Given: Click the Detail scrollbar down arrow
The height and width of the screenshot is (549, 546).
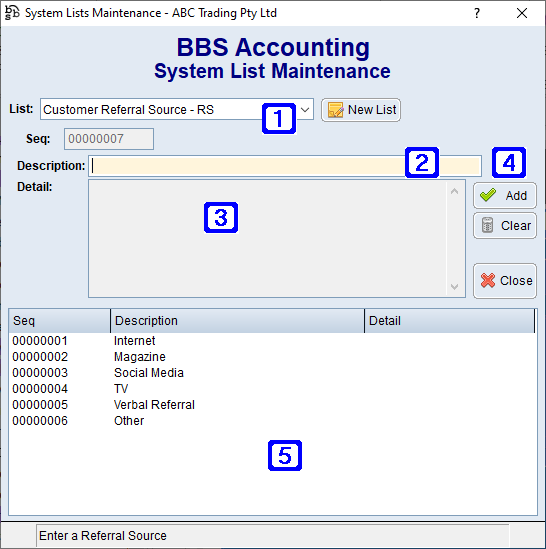Looking at the screenshot, I should 455,287.
